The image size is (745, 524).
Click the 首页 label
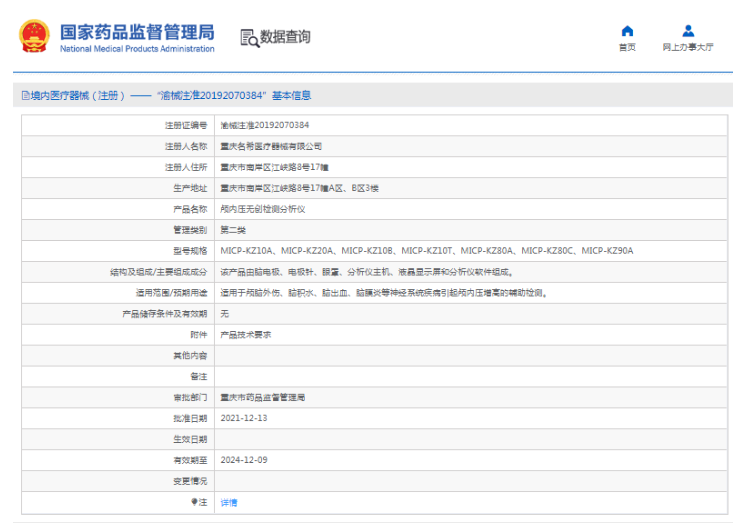[x=627, y=47]
